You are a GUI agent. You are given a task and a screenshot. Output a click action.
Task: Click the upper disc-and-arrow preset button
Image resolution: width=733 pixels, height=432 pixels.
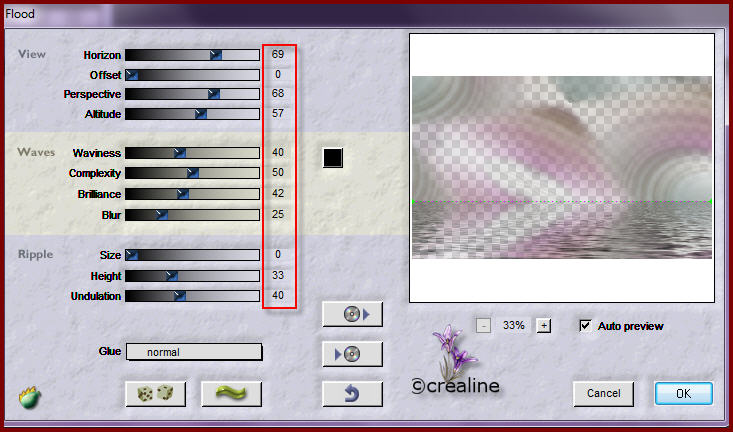point(352,314)
